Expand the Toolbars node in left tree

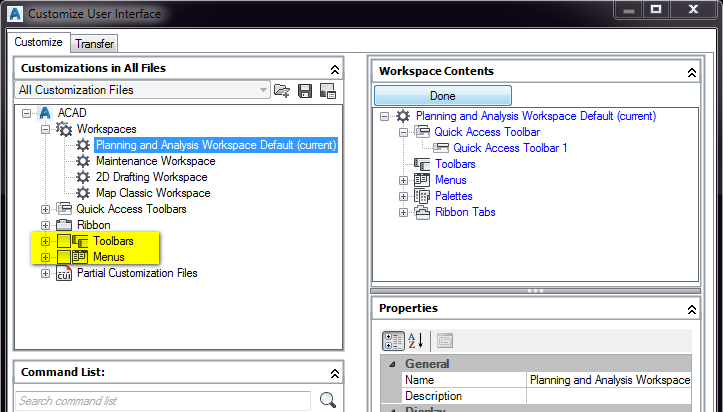point(45,241)
